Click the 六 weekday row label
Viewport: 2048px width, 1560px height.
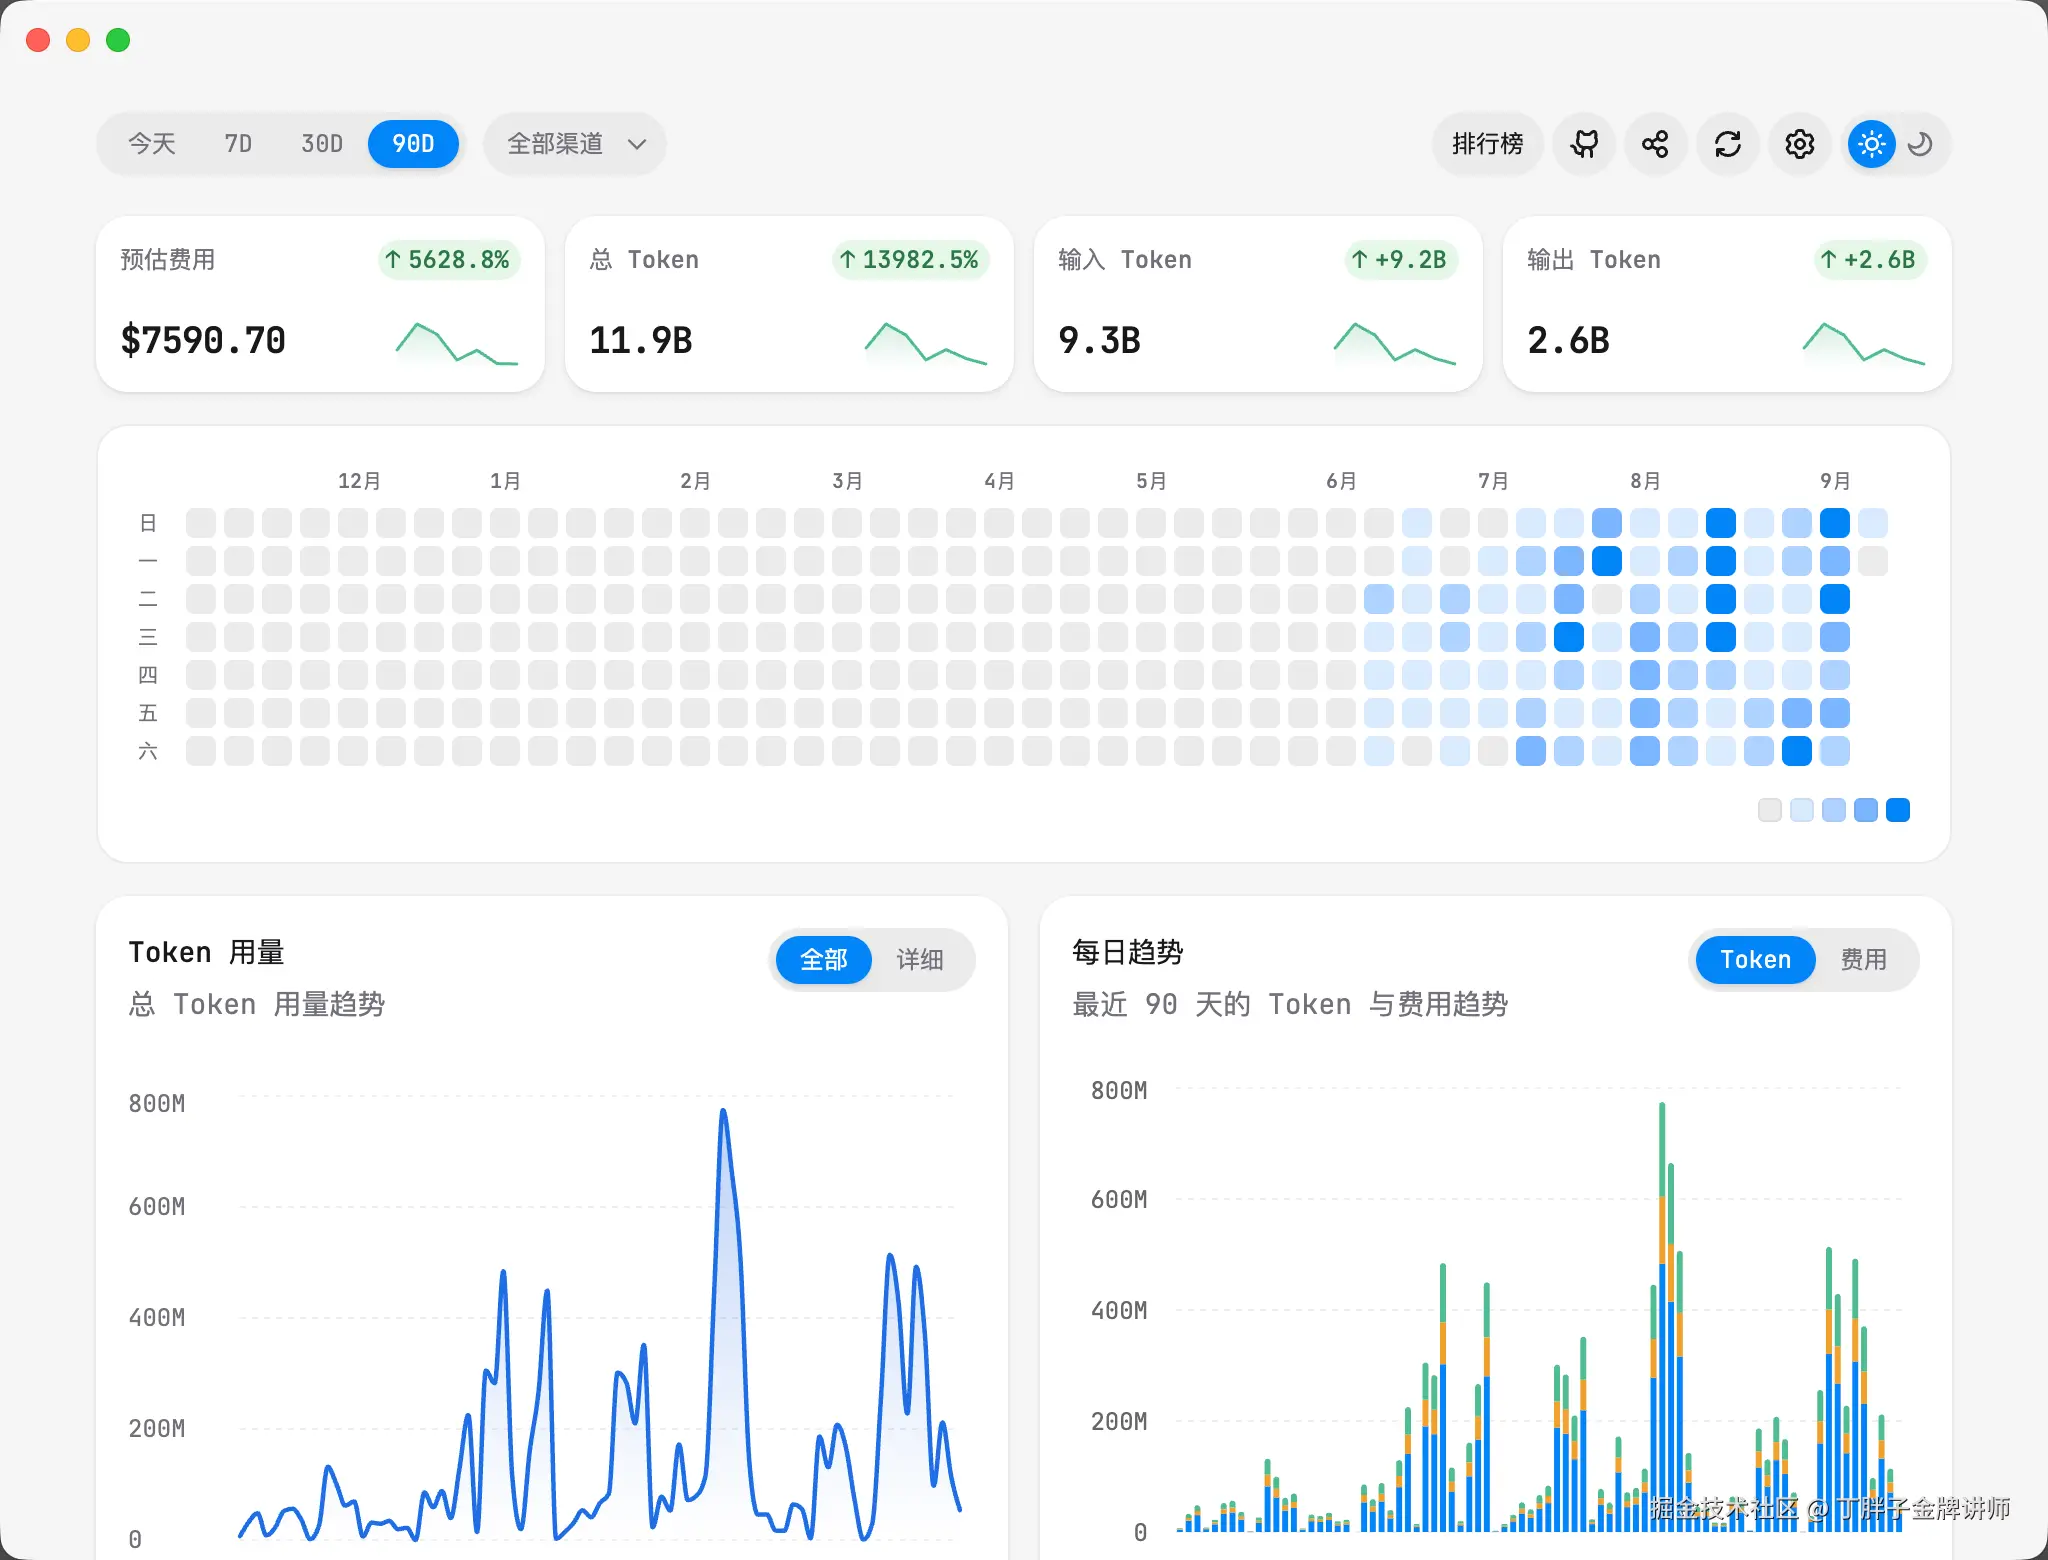tap(148, 751)
